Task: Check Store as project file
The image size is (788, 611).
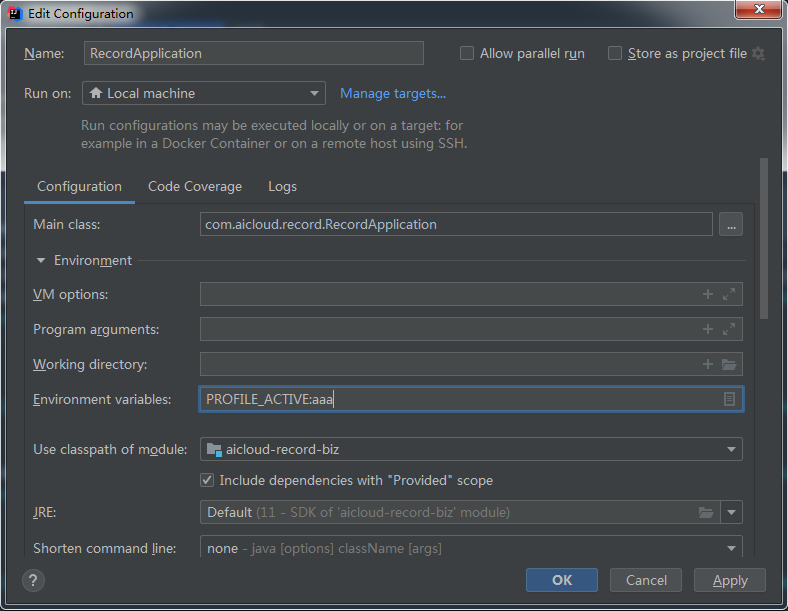Action: coord(615,54)
